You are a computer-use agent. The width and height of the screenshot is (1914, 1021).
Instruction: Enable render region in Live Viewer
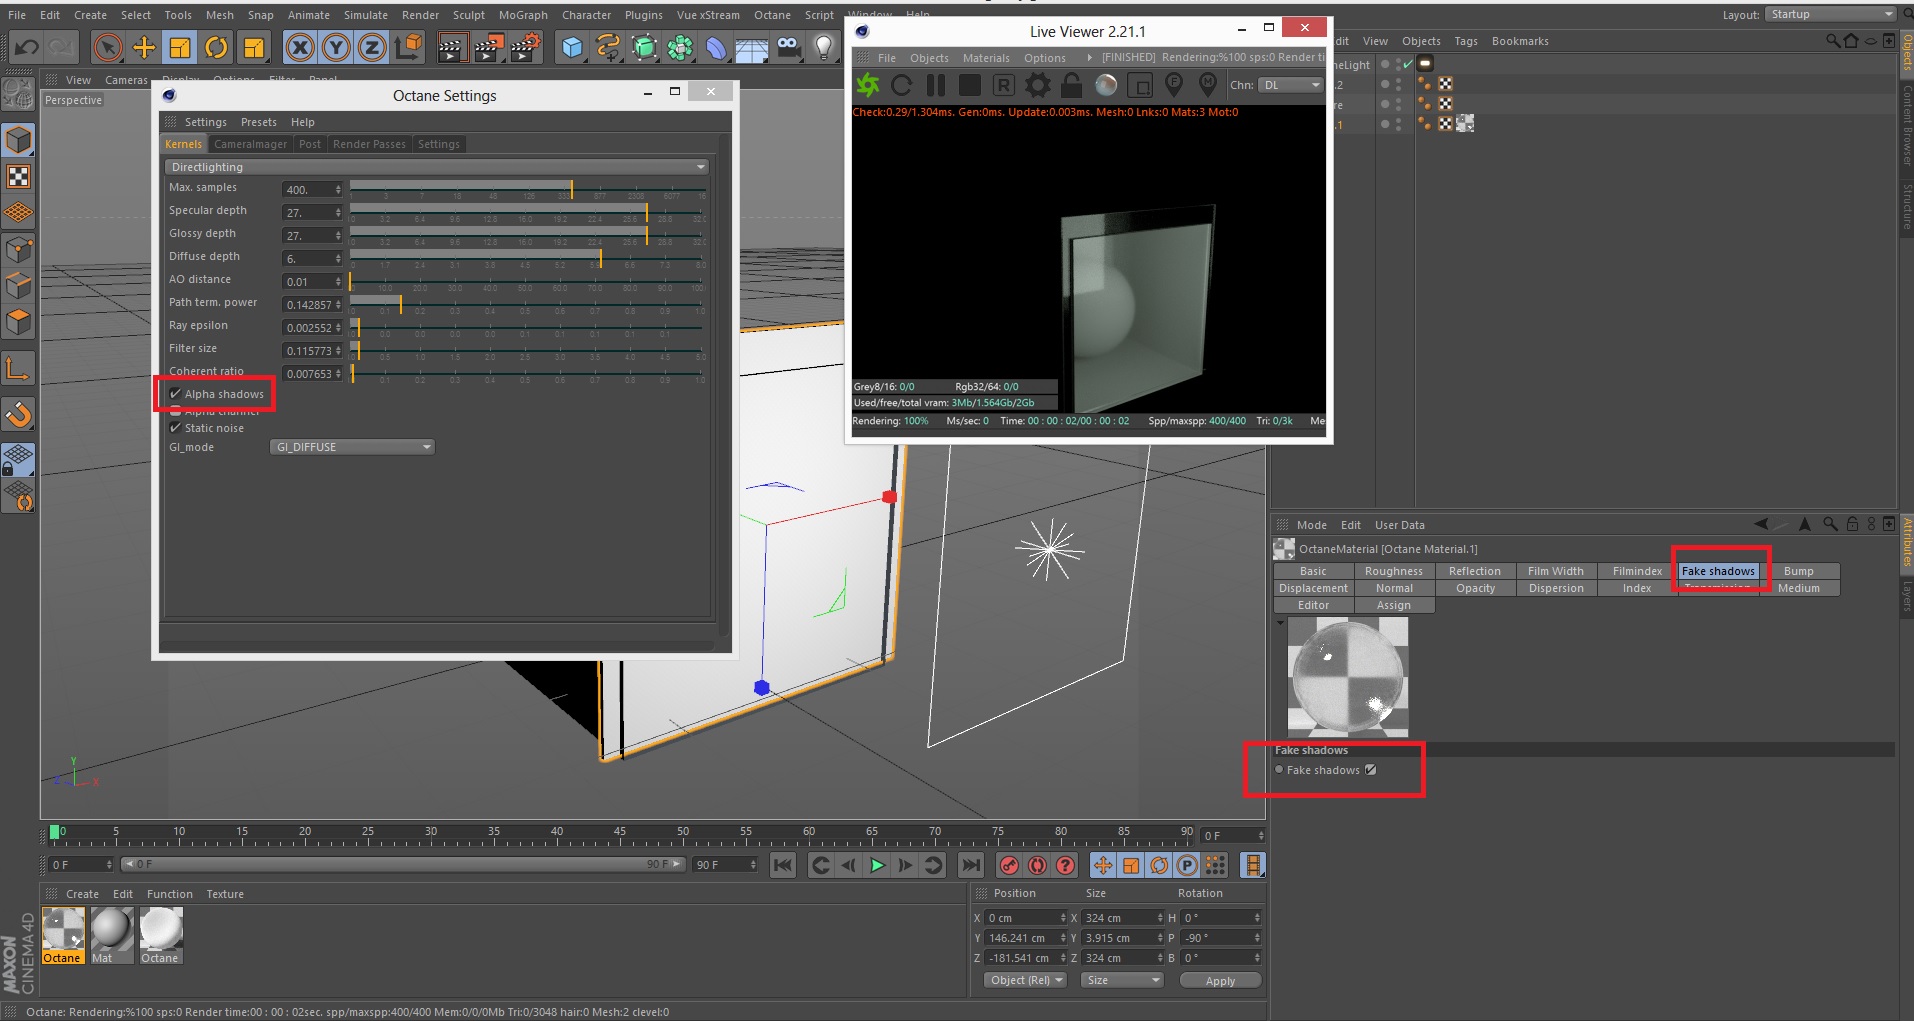[x=1140, y=85]
